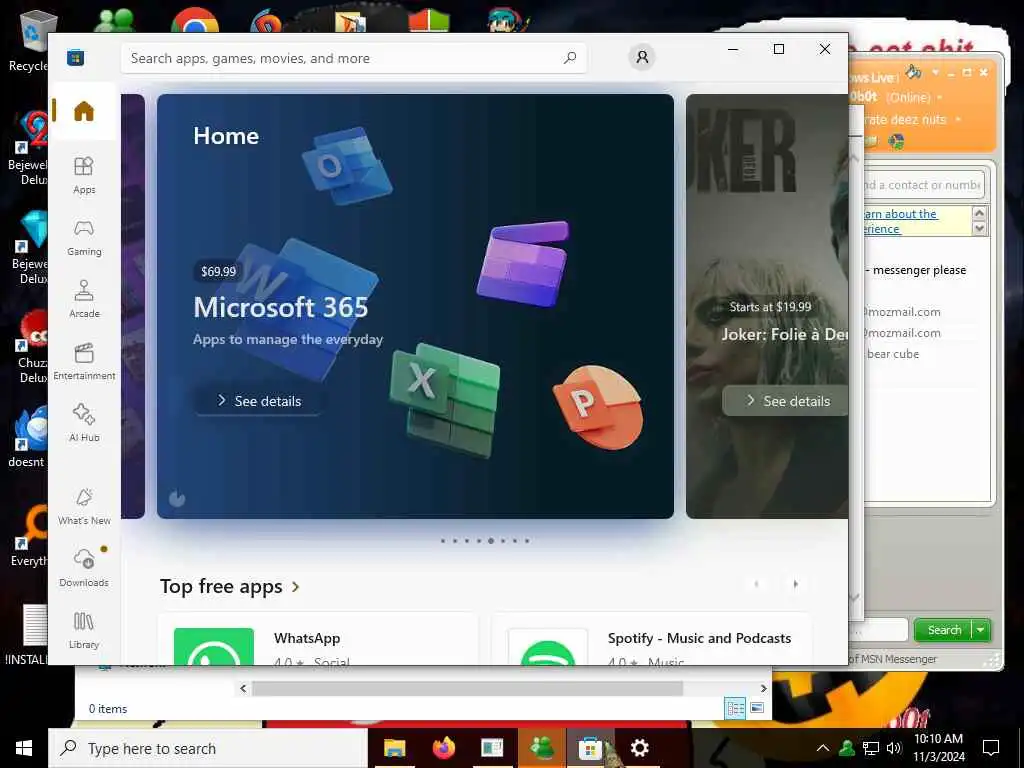Select the active carousel page dot
The height and width of the screenshot is (768, 1024).
pyautogui.click(x=490, y=541)
